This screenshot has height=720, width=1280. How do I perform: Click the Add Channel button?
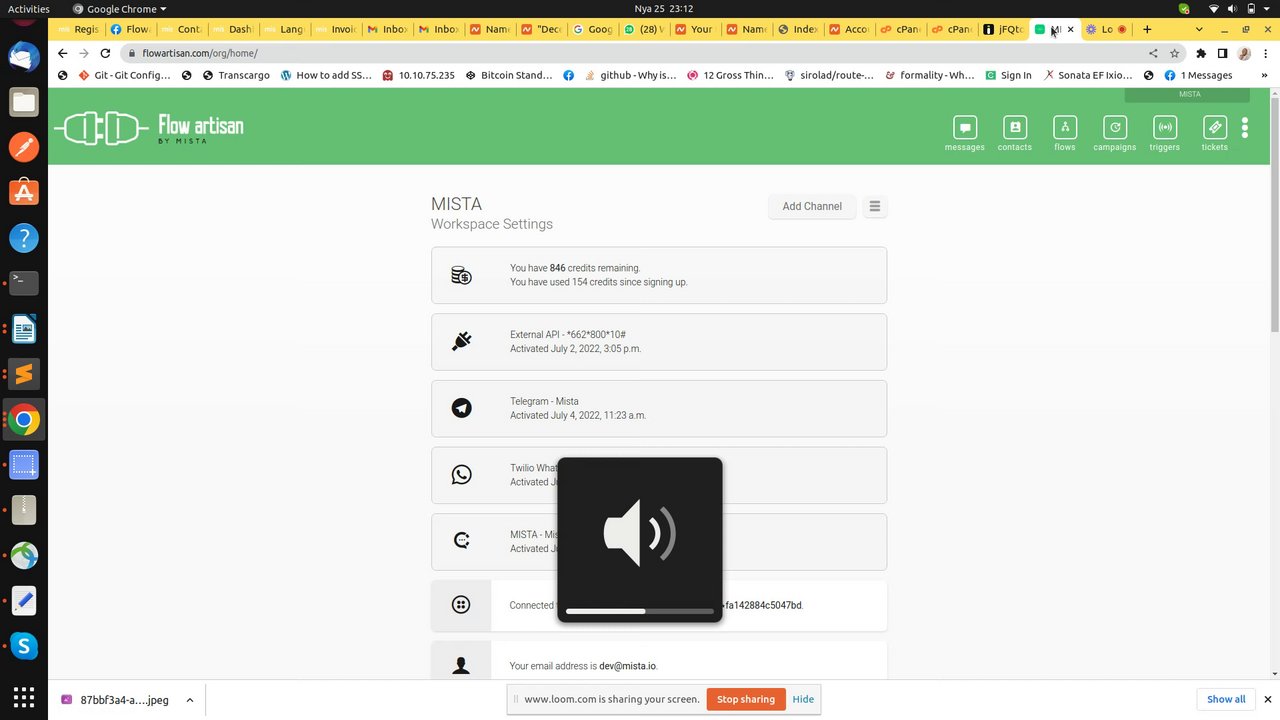tap(812, 206)
